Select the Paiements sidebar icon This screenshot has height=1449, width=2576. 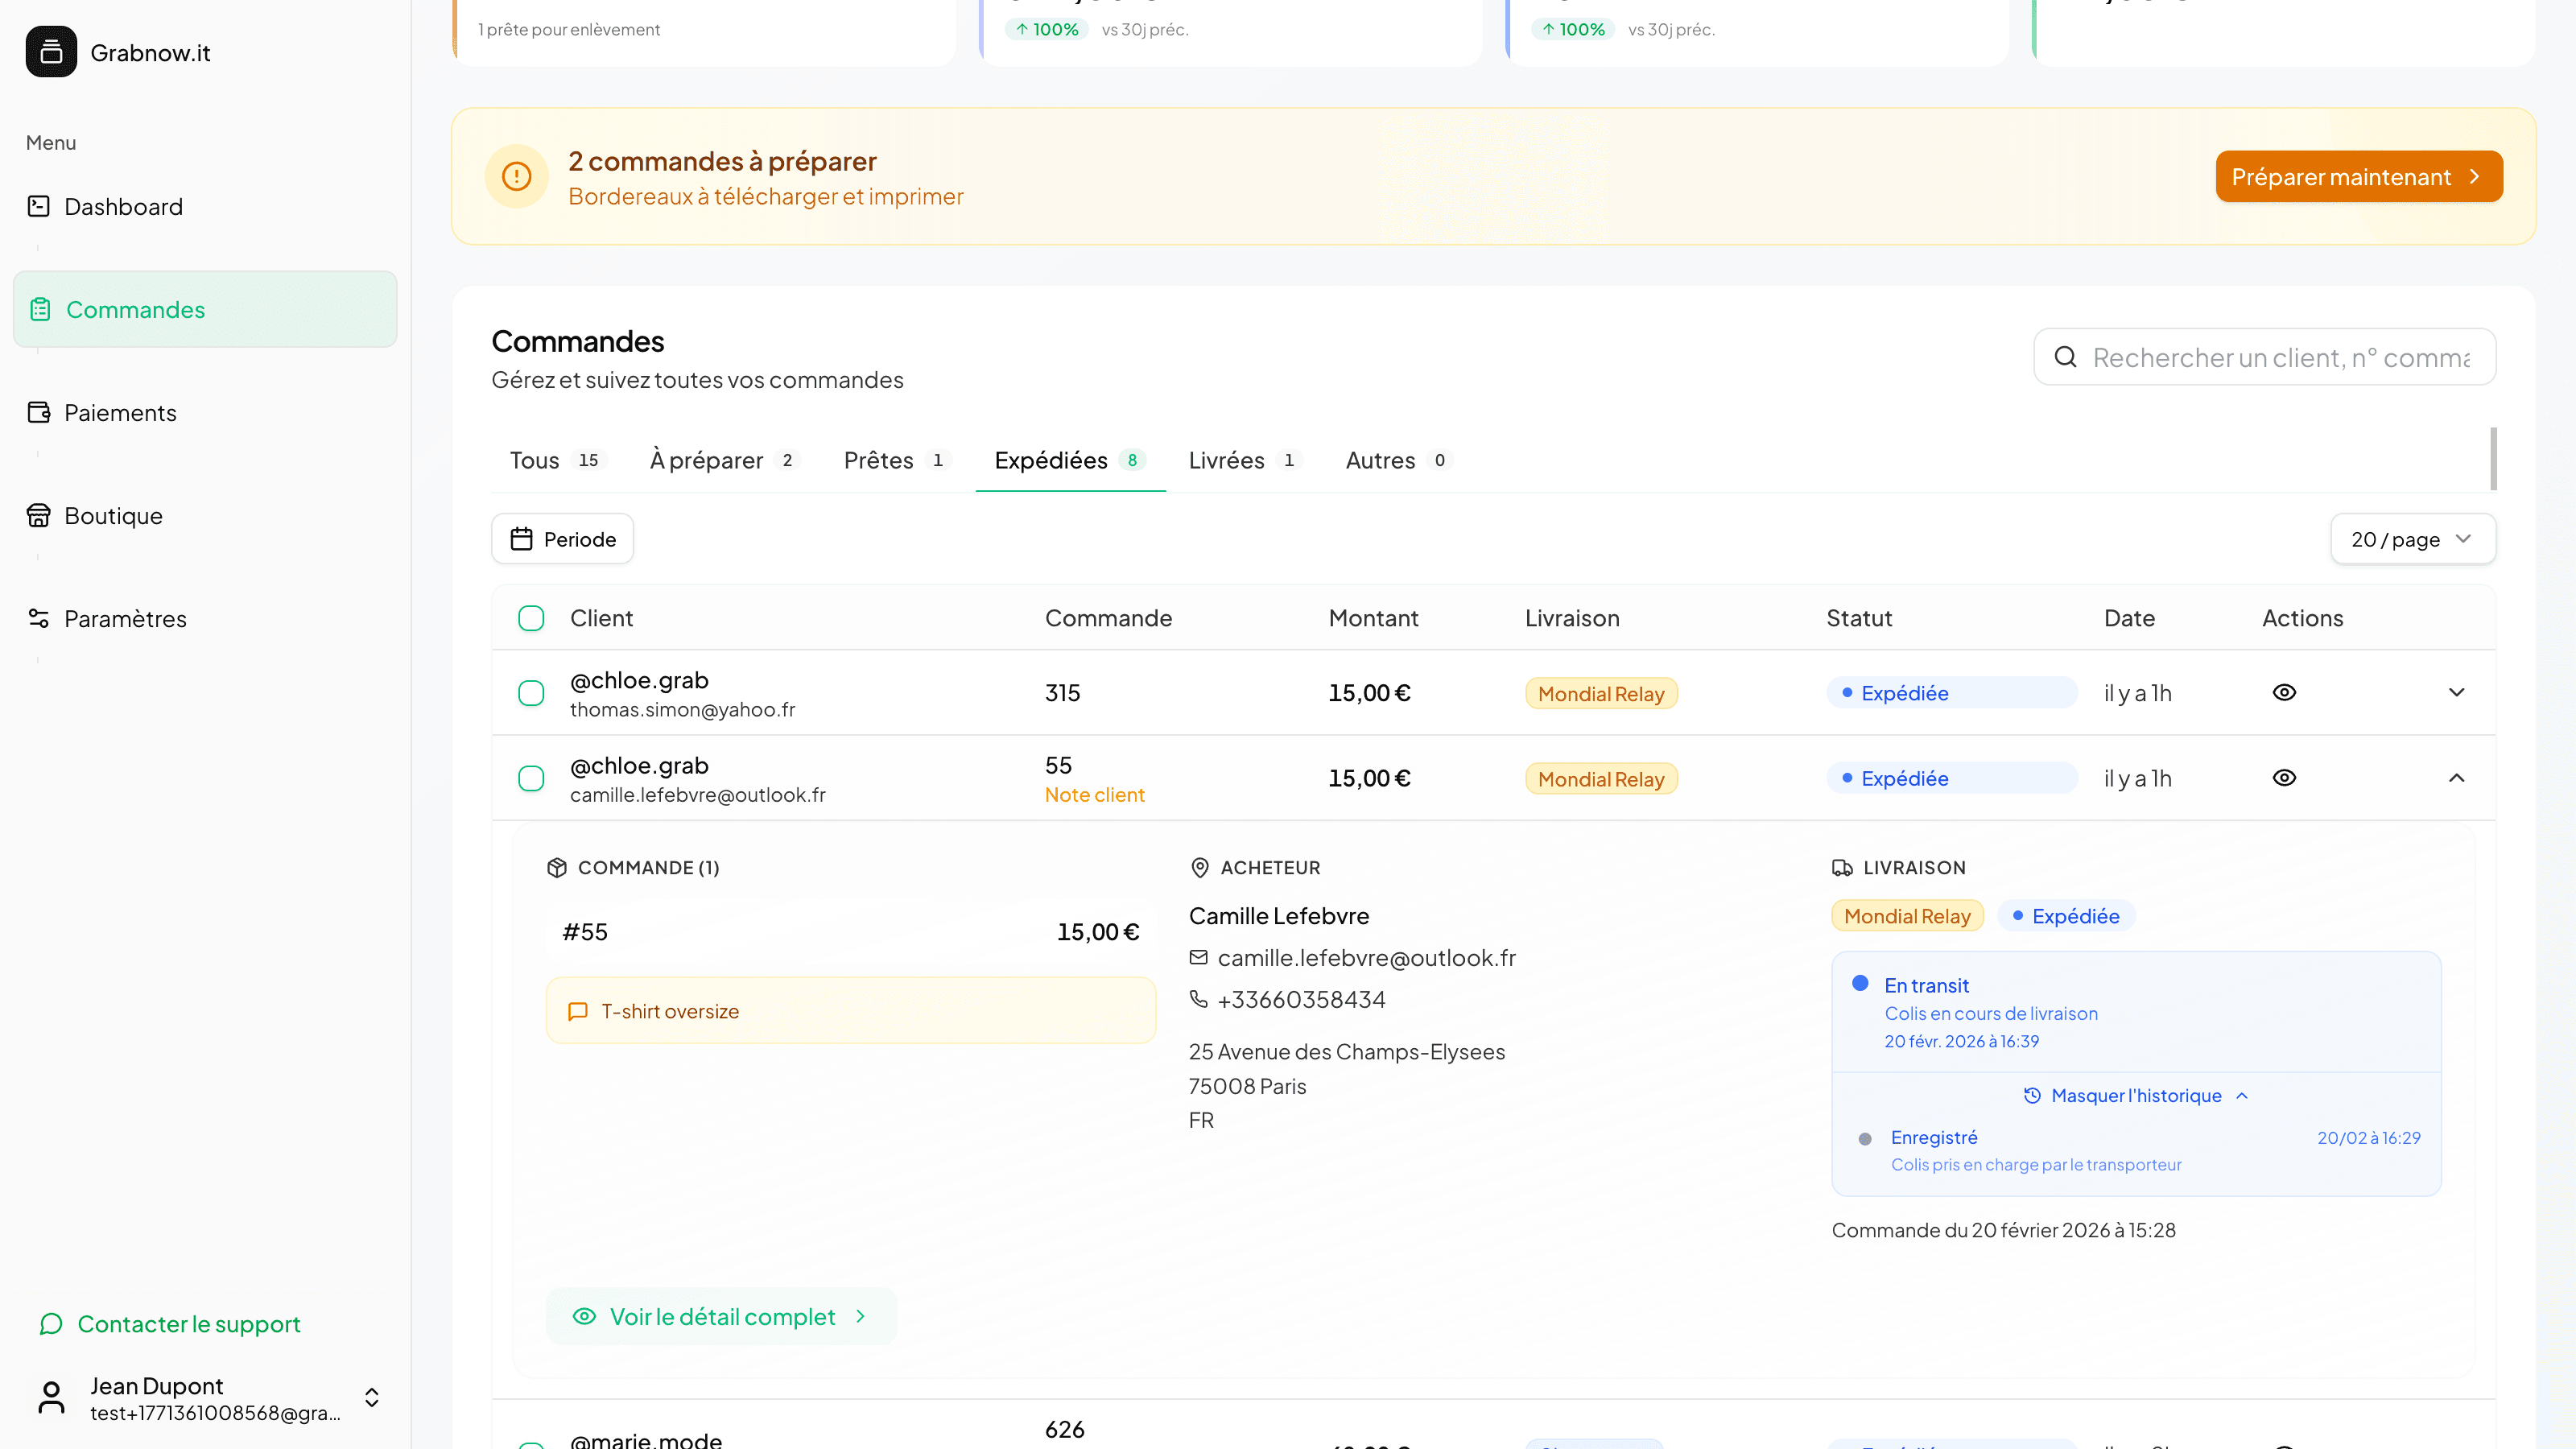coord(39,412)
